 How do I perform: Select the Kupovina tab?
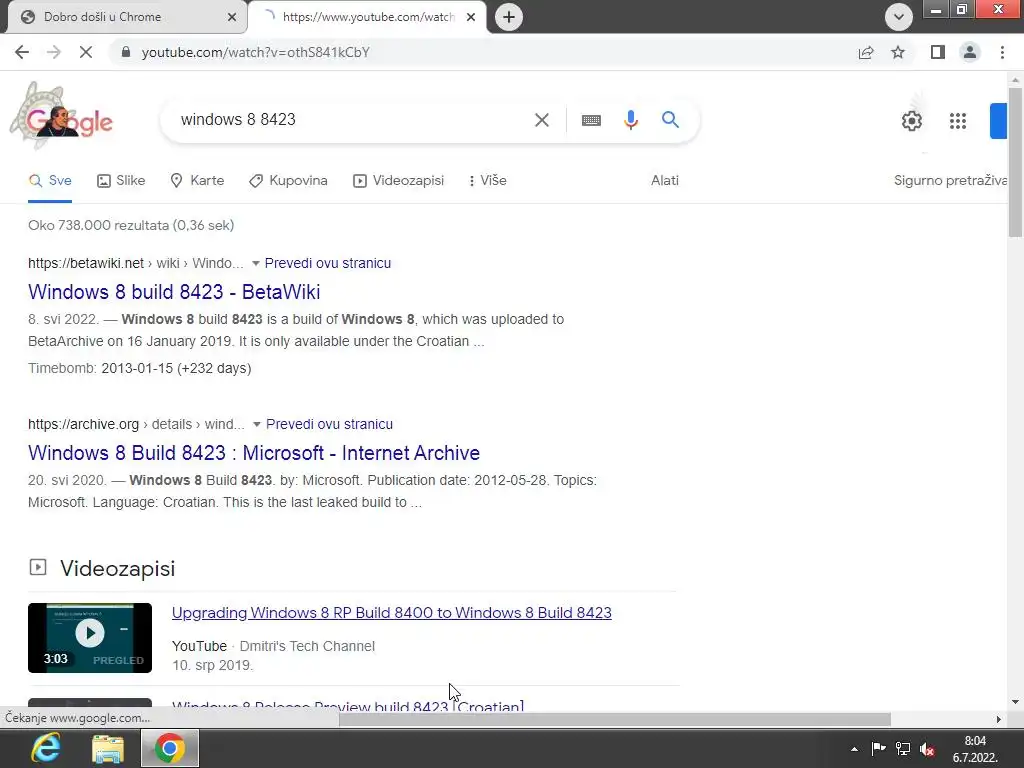pos(288,181)
